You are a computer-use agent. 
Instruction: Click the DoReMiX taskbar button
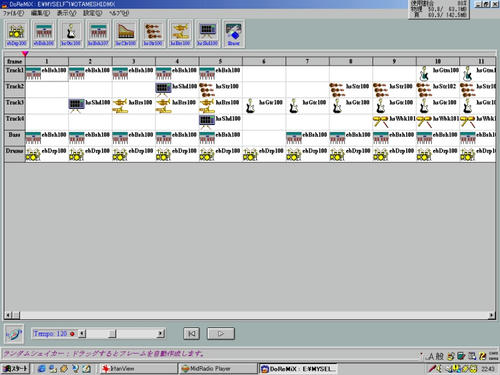coord(298,369)
